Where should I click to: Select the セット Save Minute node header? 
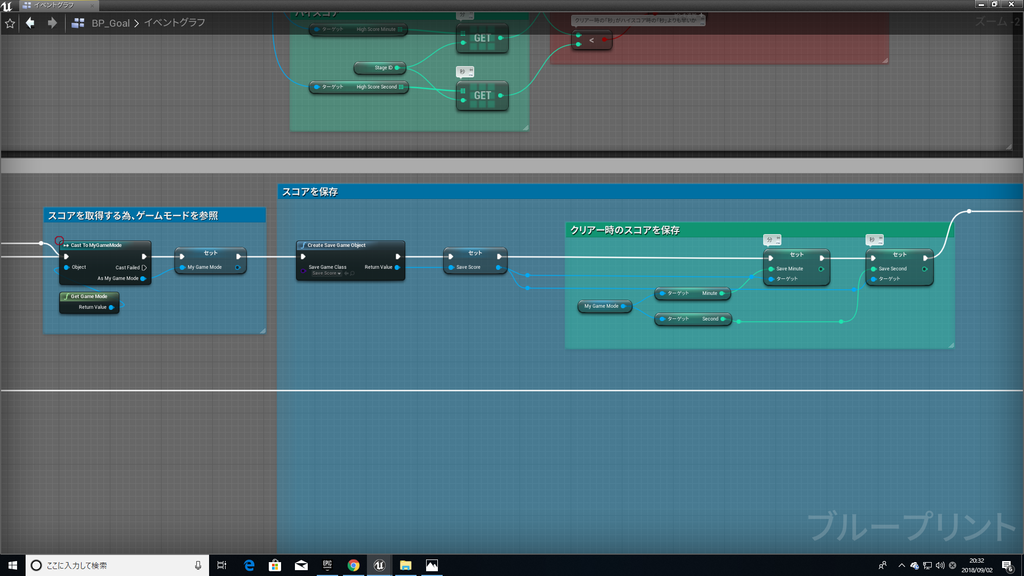point(797,254)
